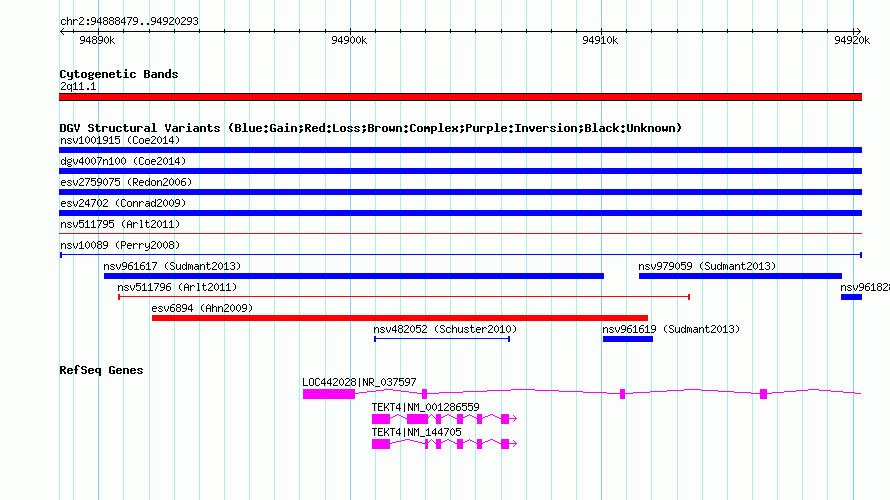Open the DGV Structural Variants track title
The image size is (890, 500).
tap(371, 128)
